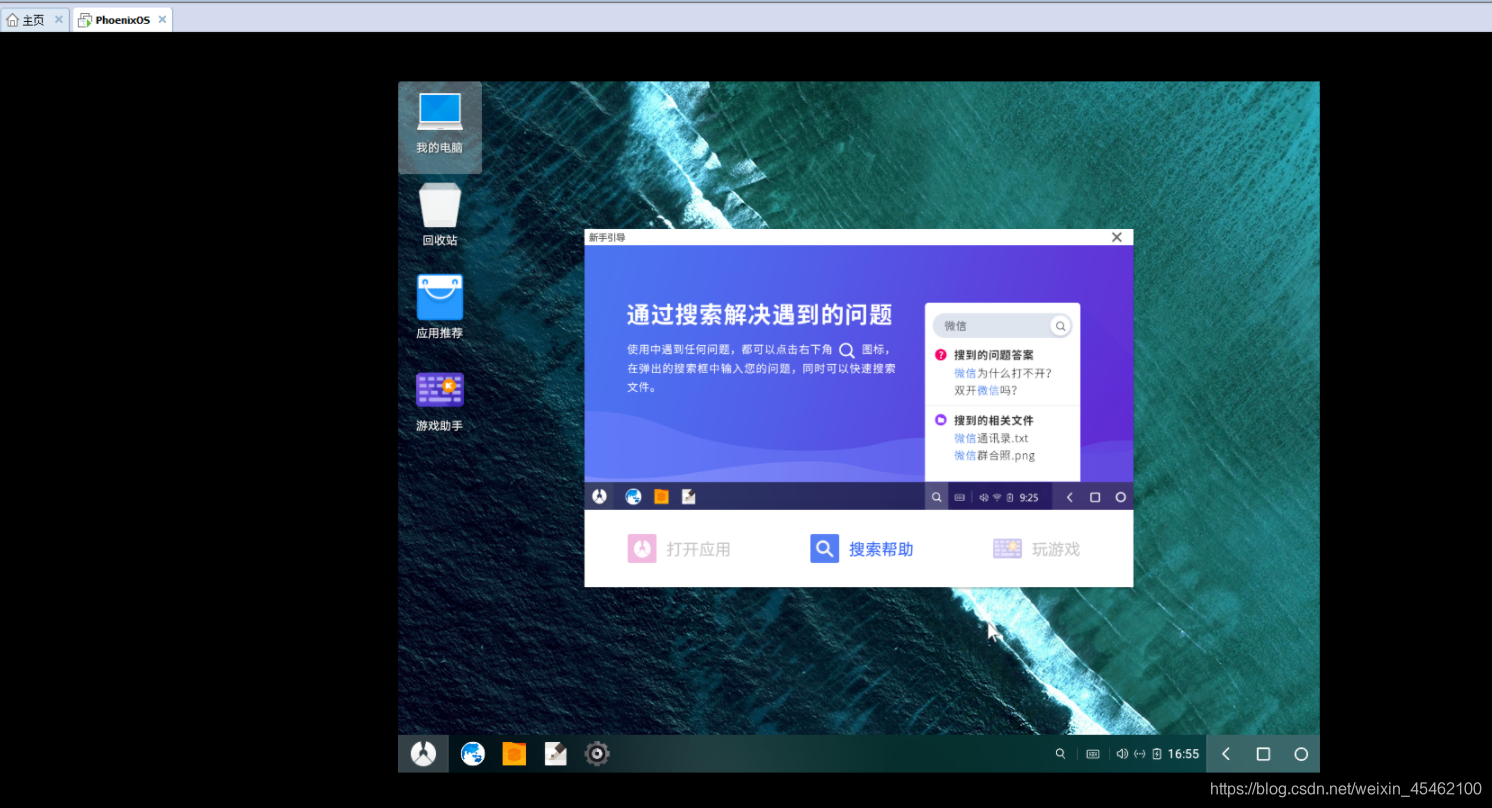This screenshot has width=1492, height=808.
Task: Close the 主页 VM tab
Action: [58, 20]
